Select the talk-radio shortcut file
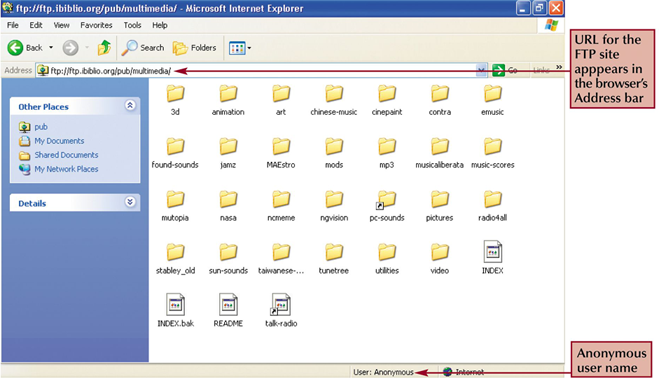 click(x=281, y=311)
